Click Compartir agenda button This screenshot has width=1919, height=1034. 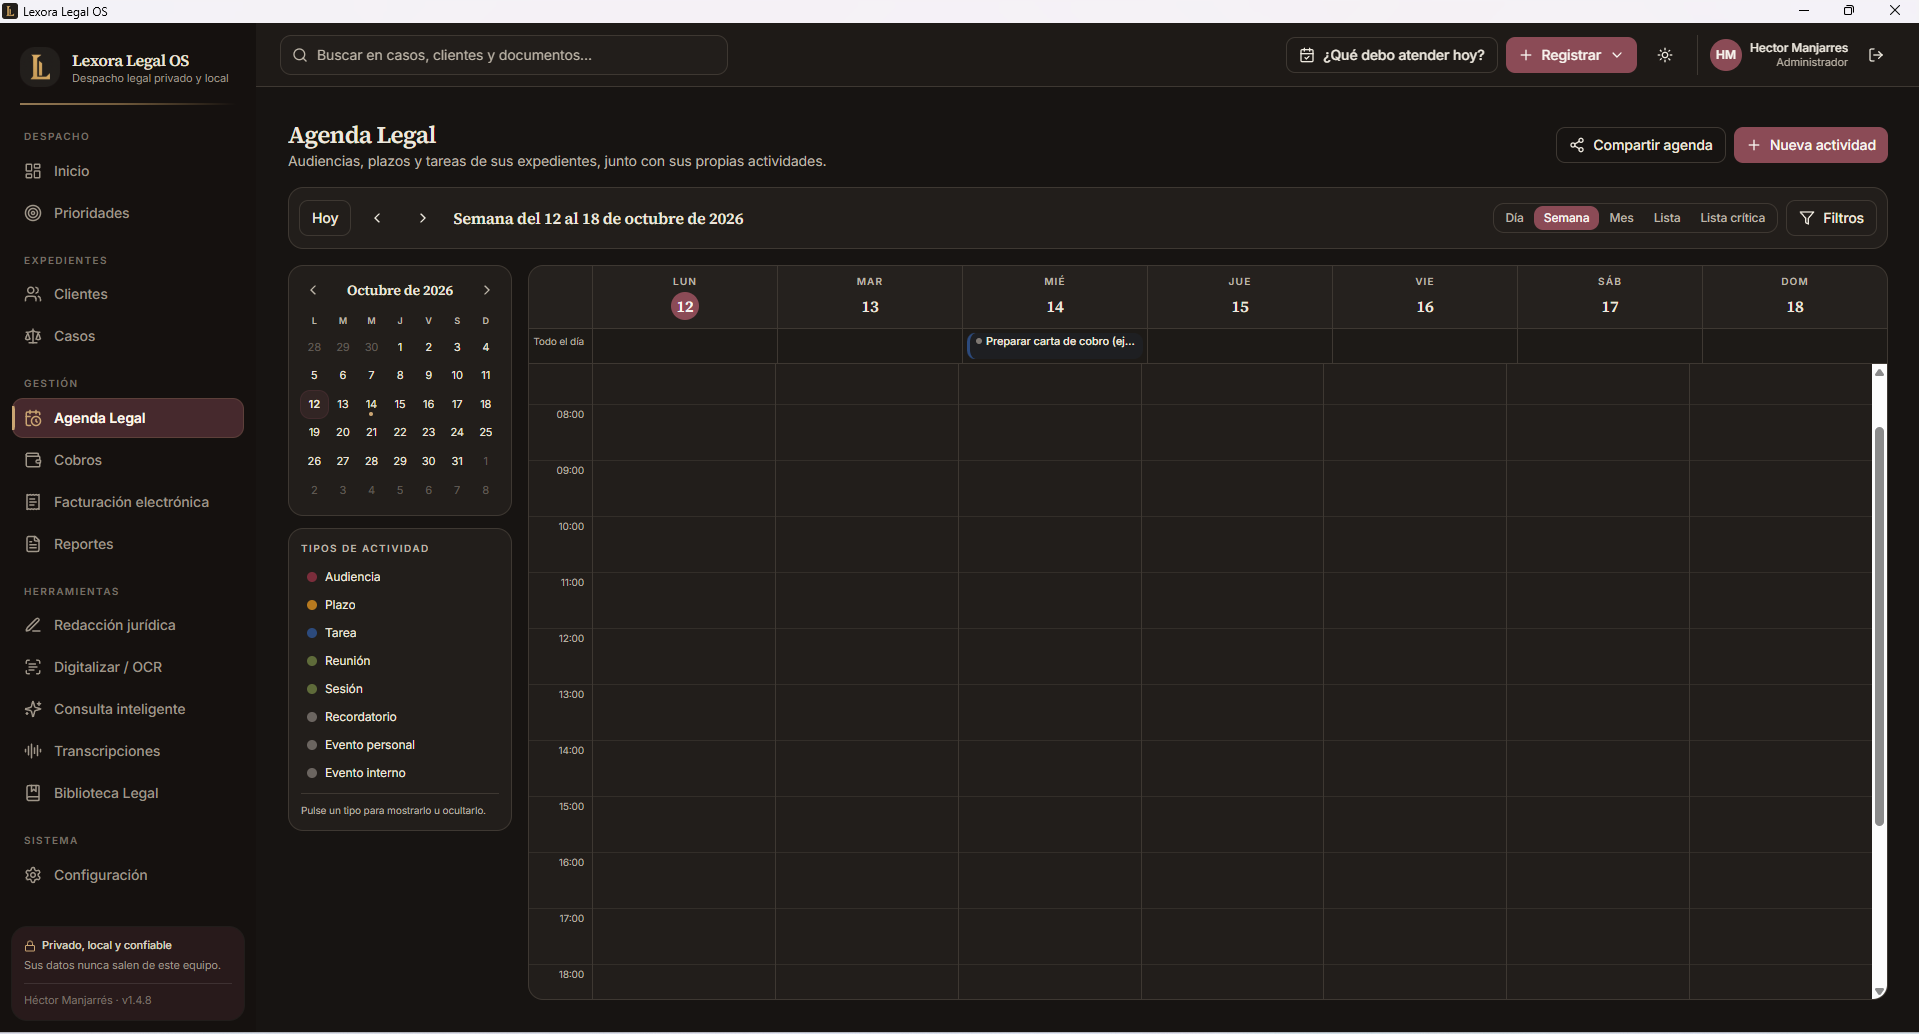[1641, 145]
